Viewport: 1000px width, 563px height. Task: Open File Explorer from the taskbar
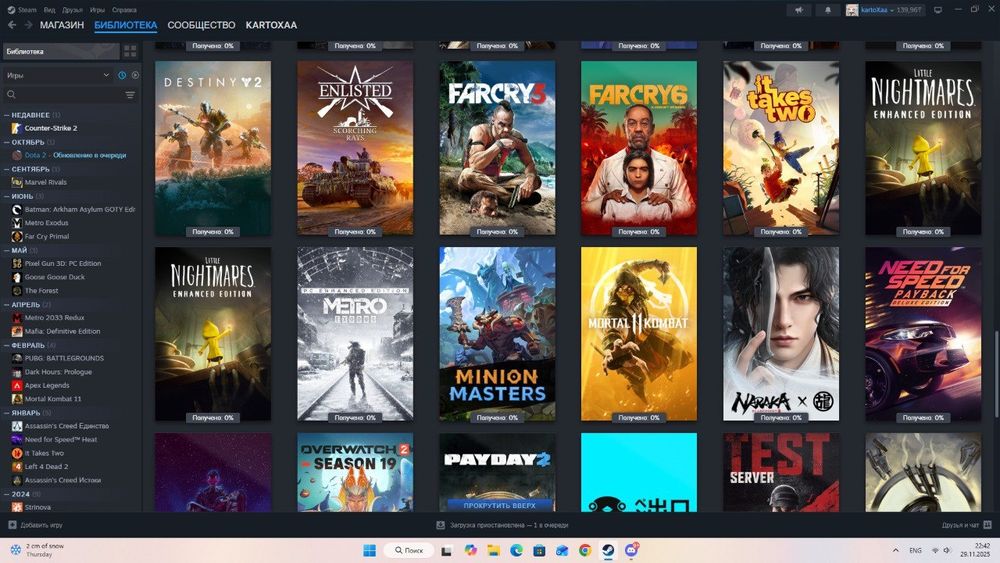(494, 550)
